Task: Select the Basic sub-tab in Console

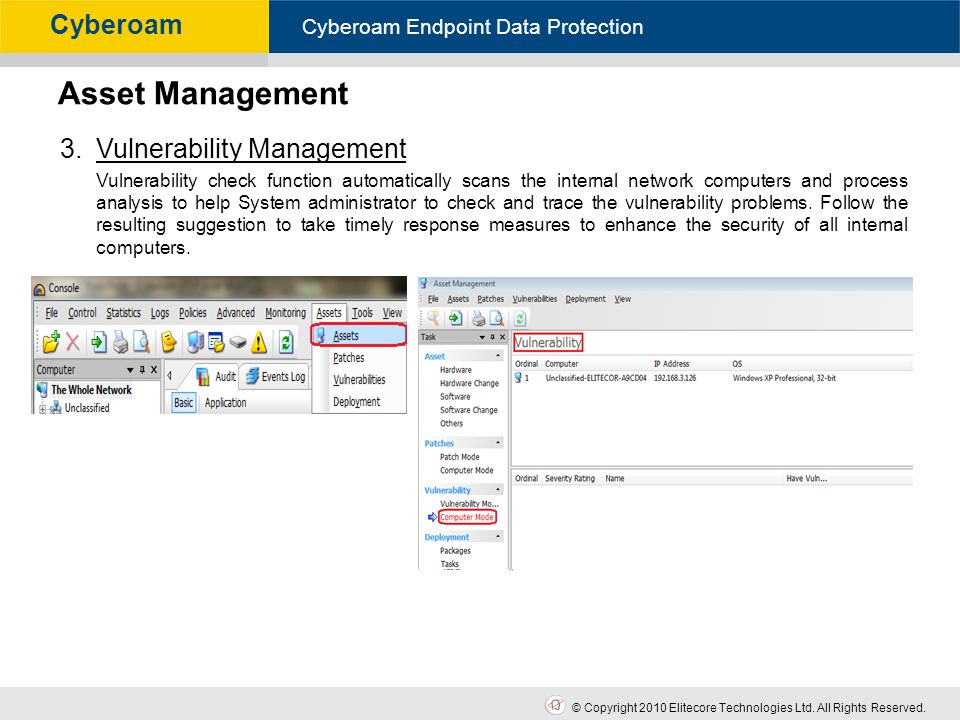Action: click(x=183, y=403)
